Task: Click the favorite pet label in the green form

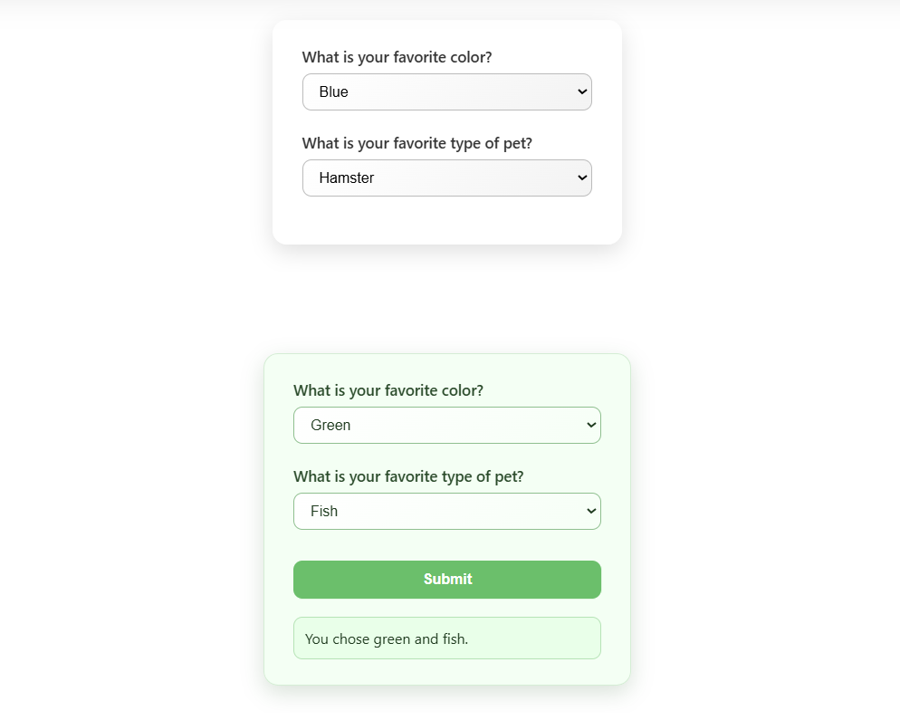Action: click(408, 476)
